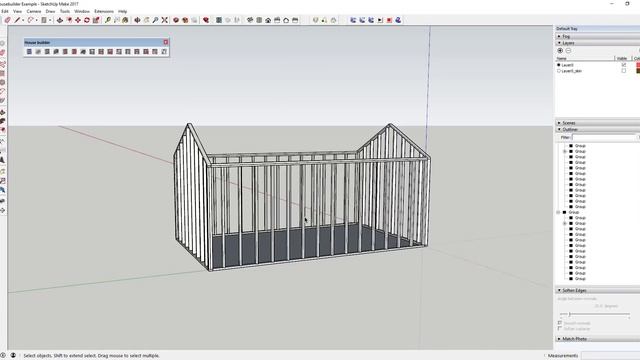Select the Rotate tool

87,20
